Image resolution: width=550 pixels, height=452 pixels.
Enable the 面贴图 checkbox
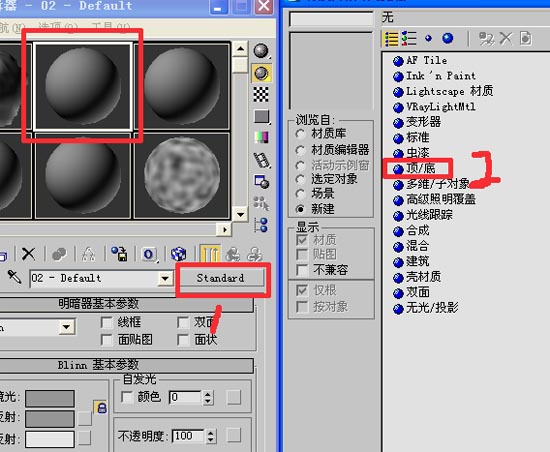tap(106, 340)
